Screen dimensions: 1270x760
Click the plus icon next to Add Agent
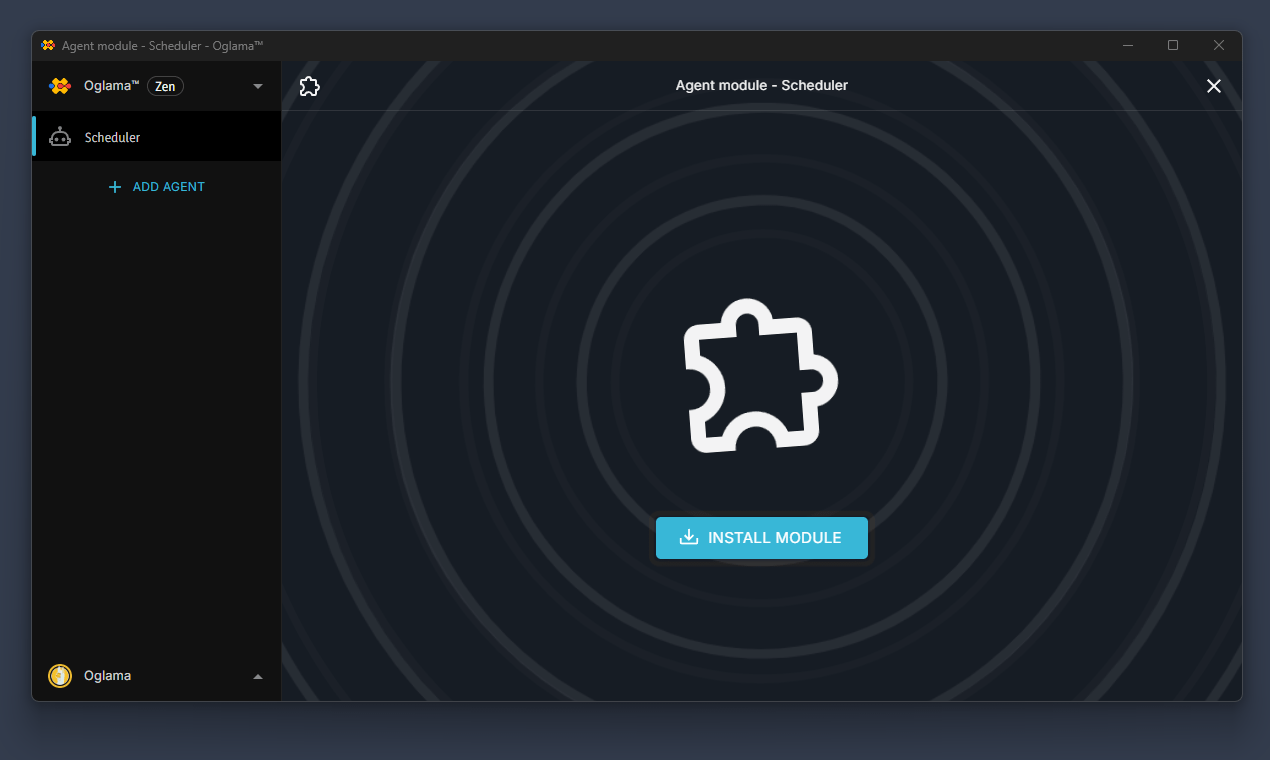pyautogui.click(x=114, y=187)
